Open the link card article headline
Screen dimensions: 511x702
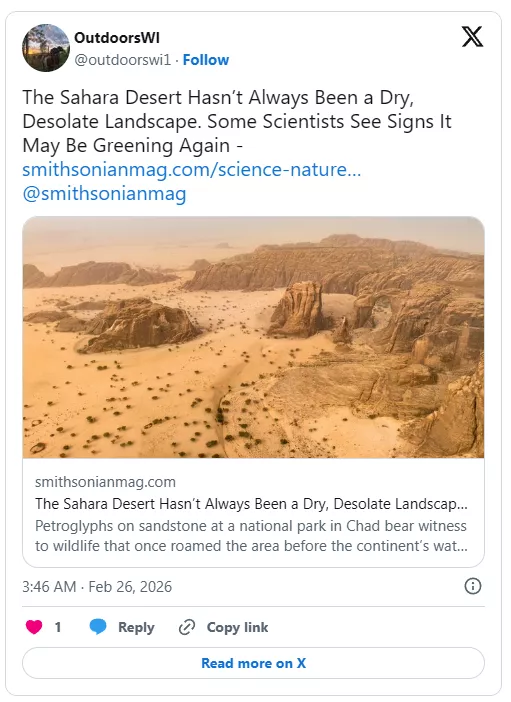pos(251,504)
